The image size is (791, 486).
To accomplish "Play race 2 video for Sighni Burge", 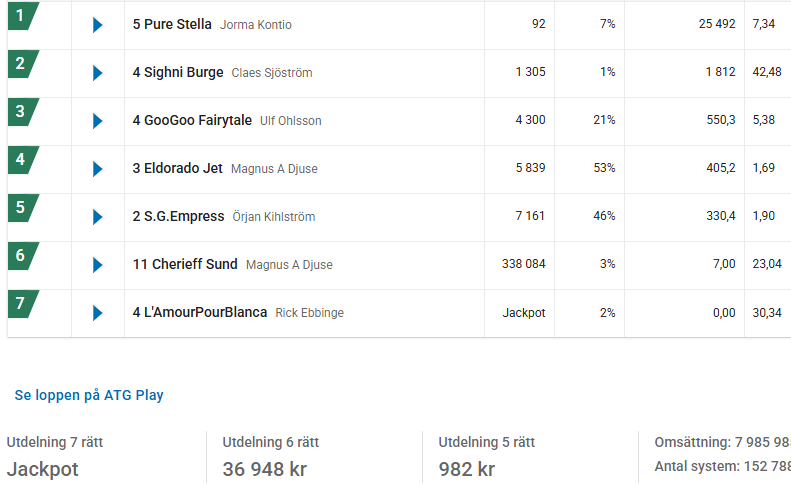I will pos(98,73).
